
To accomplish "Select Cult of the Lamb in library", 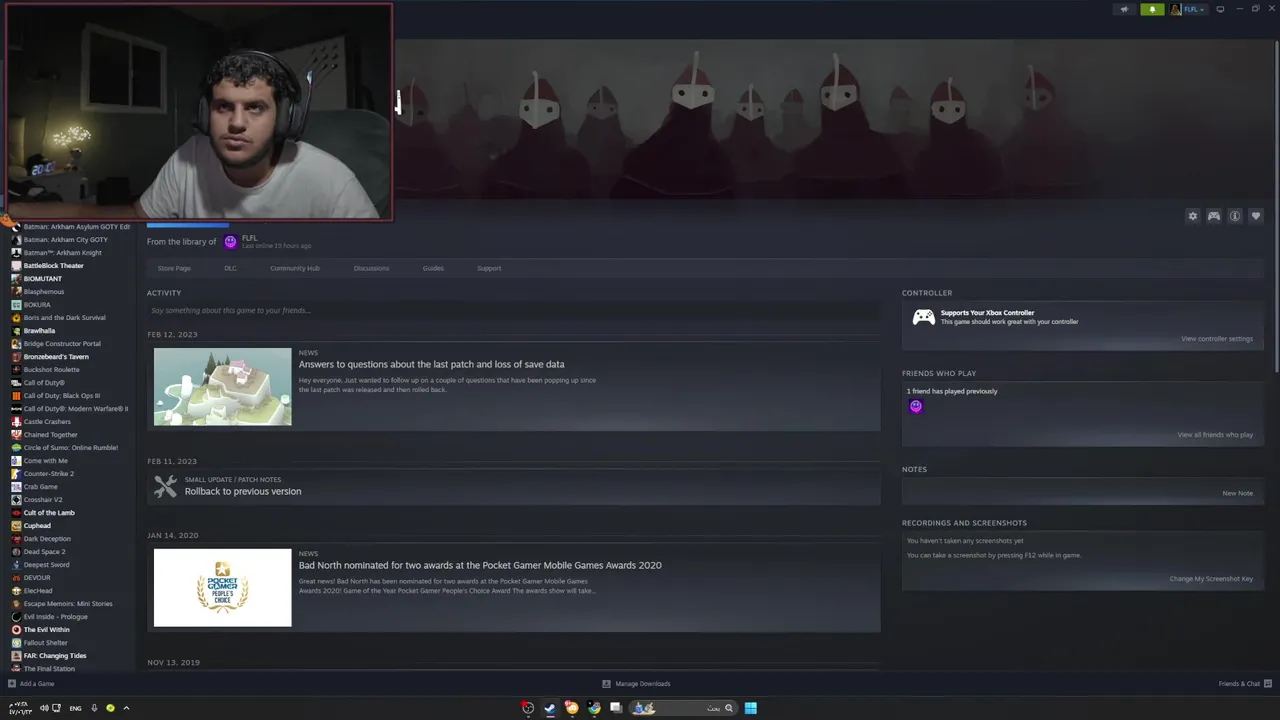I will [x=49, y=513].
